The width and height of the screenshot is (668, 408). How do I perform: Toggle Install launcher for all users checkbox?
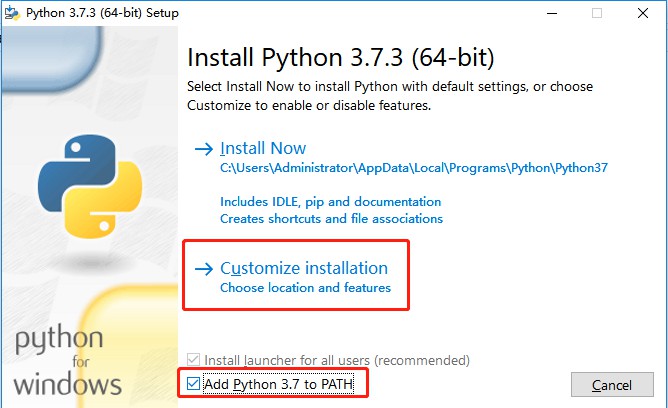pyautogui.click(x=193, y=360)
